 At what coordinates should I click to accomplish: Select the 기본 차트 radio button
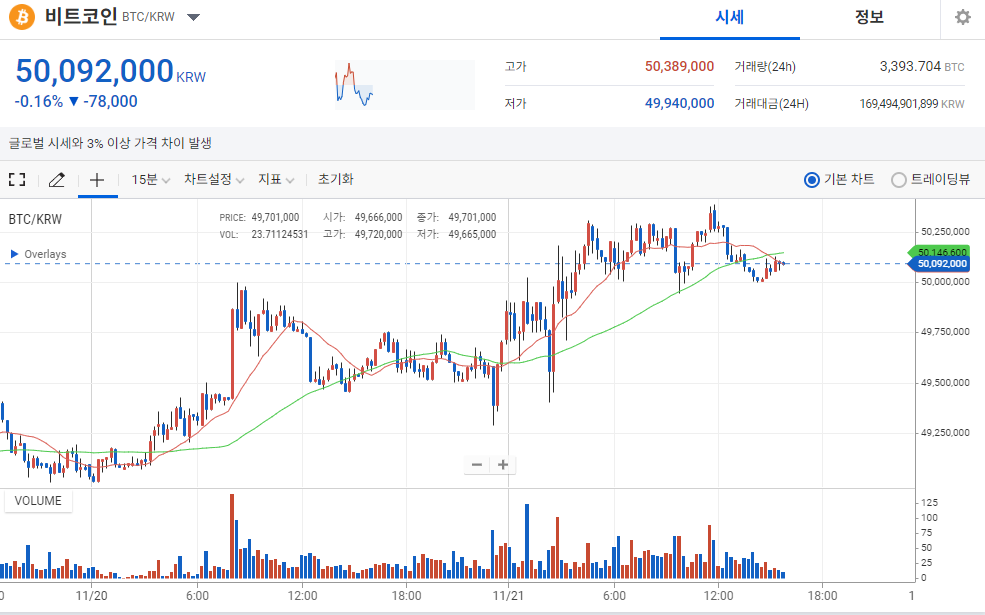(812, 180)
